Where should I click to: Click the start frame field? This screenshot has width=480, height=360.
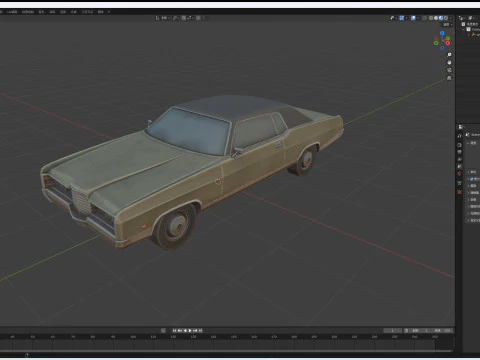(x=420, y=331)
